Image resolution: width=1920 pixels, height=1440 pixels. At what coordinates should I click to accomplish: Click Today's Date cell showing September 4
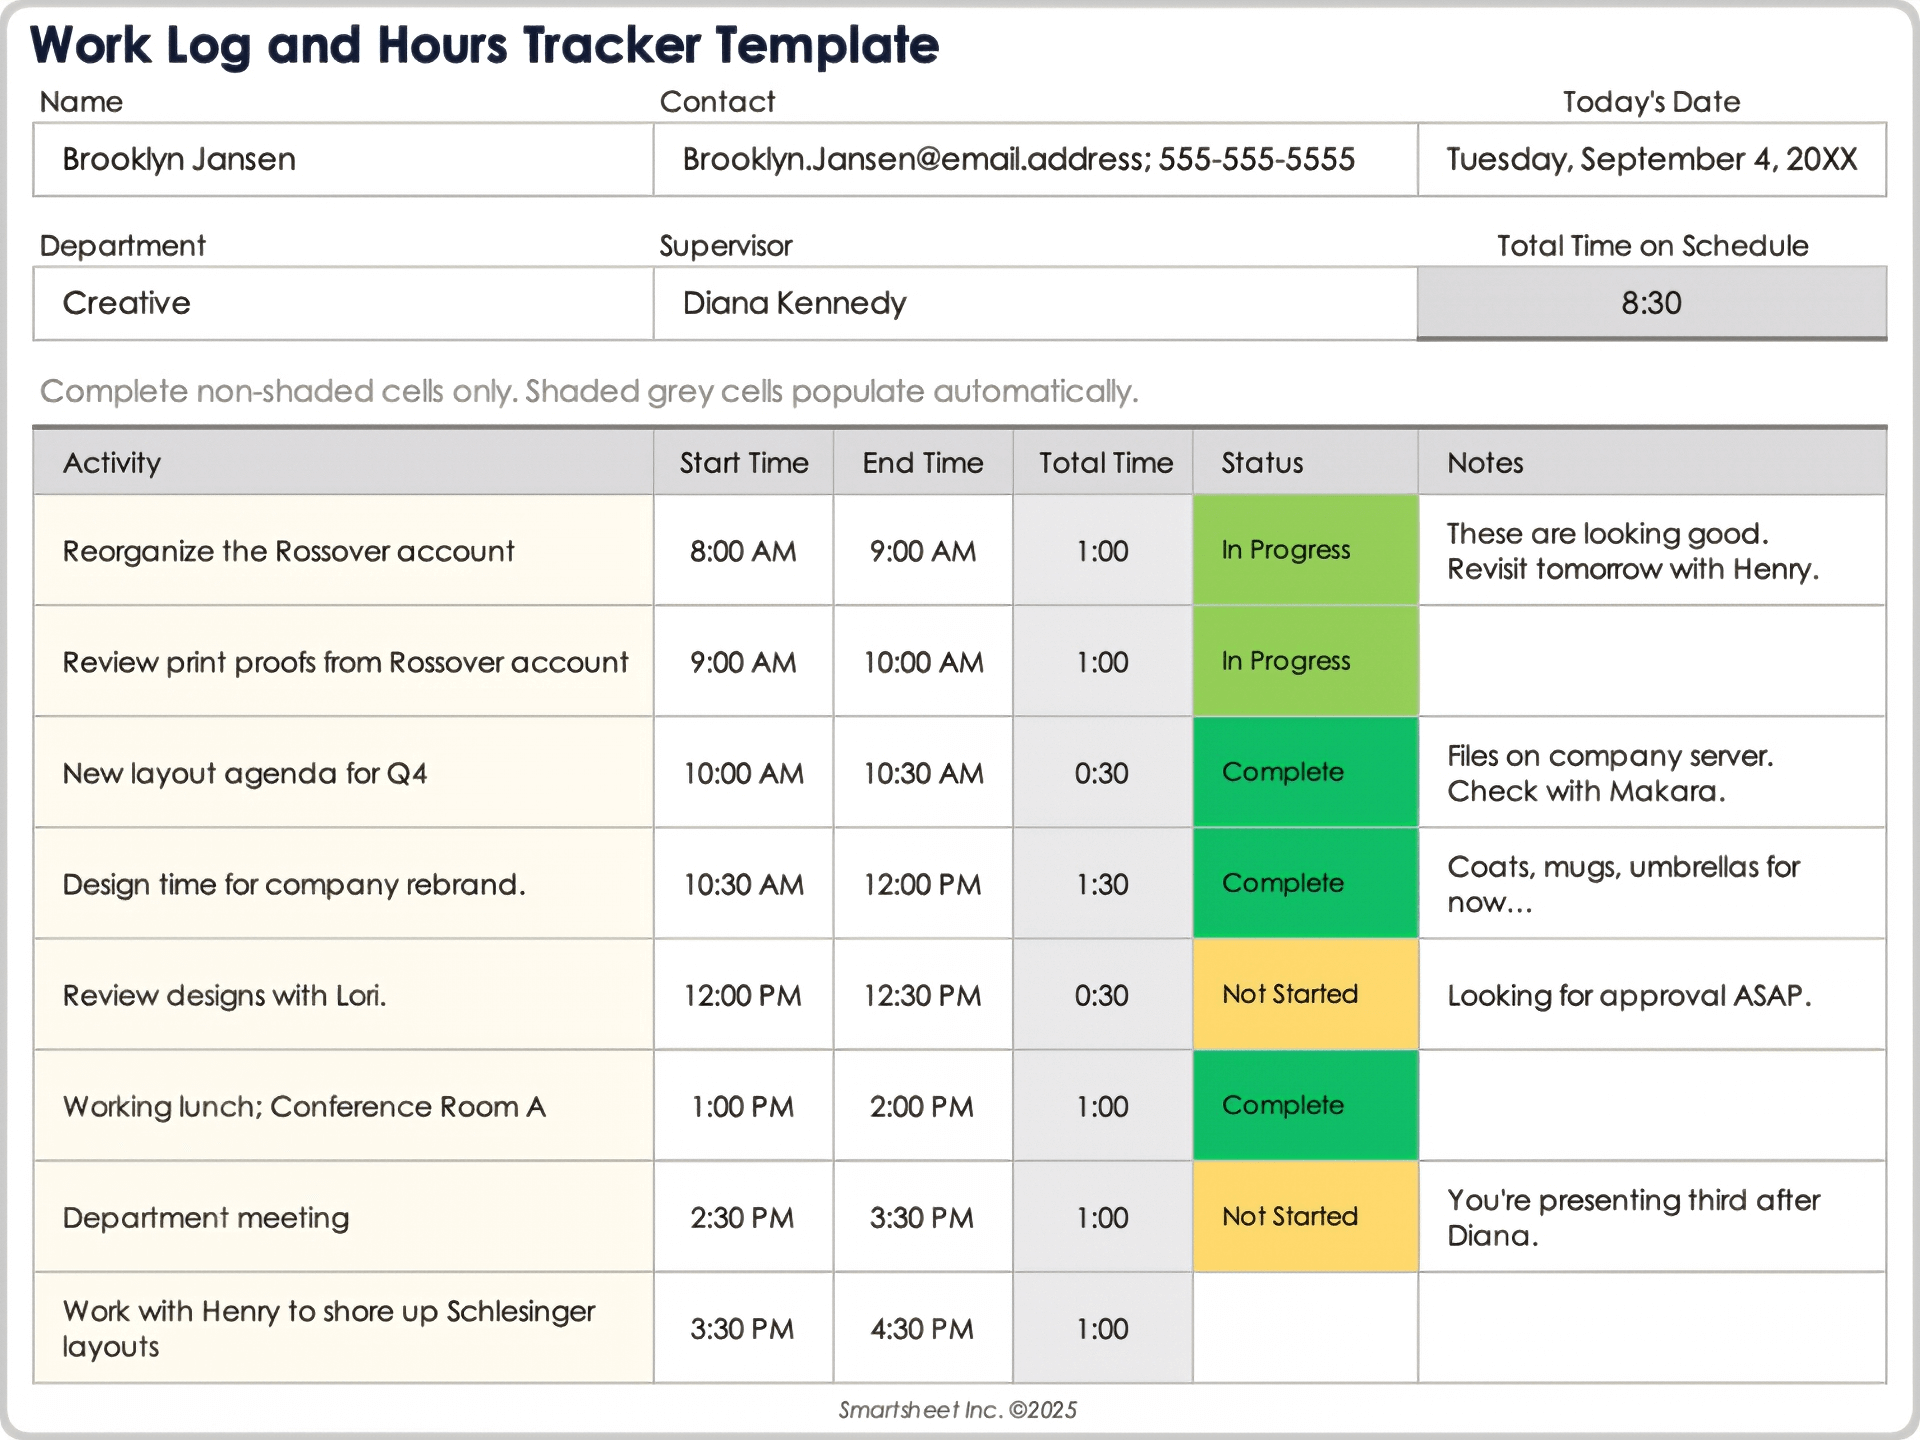(1651, 160)
